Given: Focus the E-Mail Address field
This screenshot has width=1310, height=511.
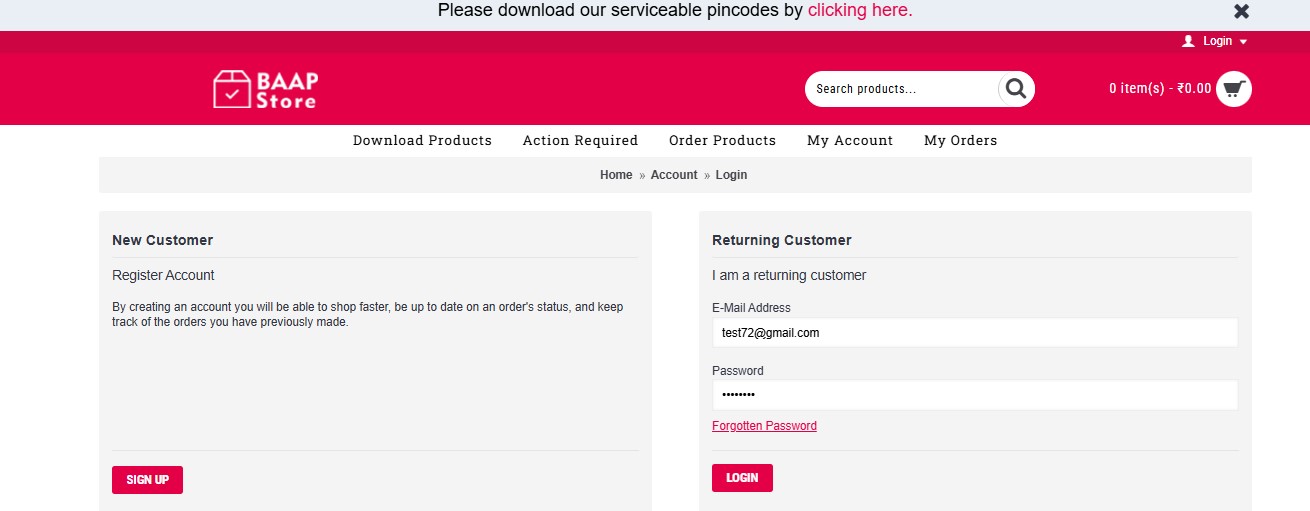Looking at the screenshot, I should 974,333.
